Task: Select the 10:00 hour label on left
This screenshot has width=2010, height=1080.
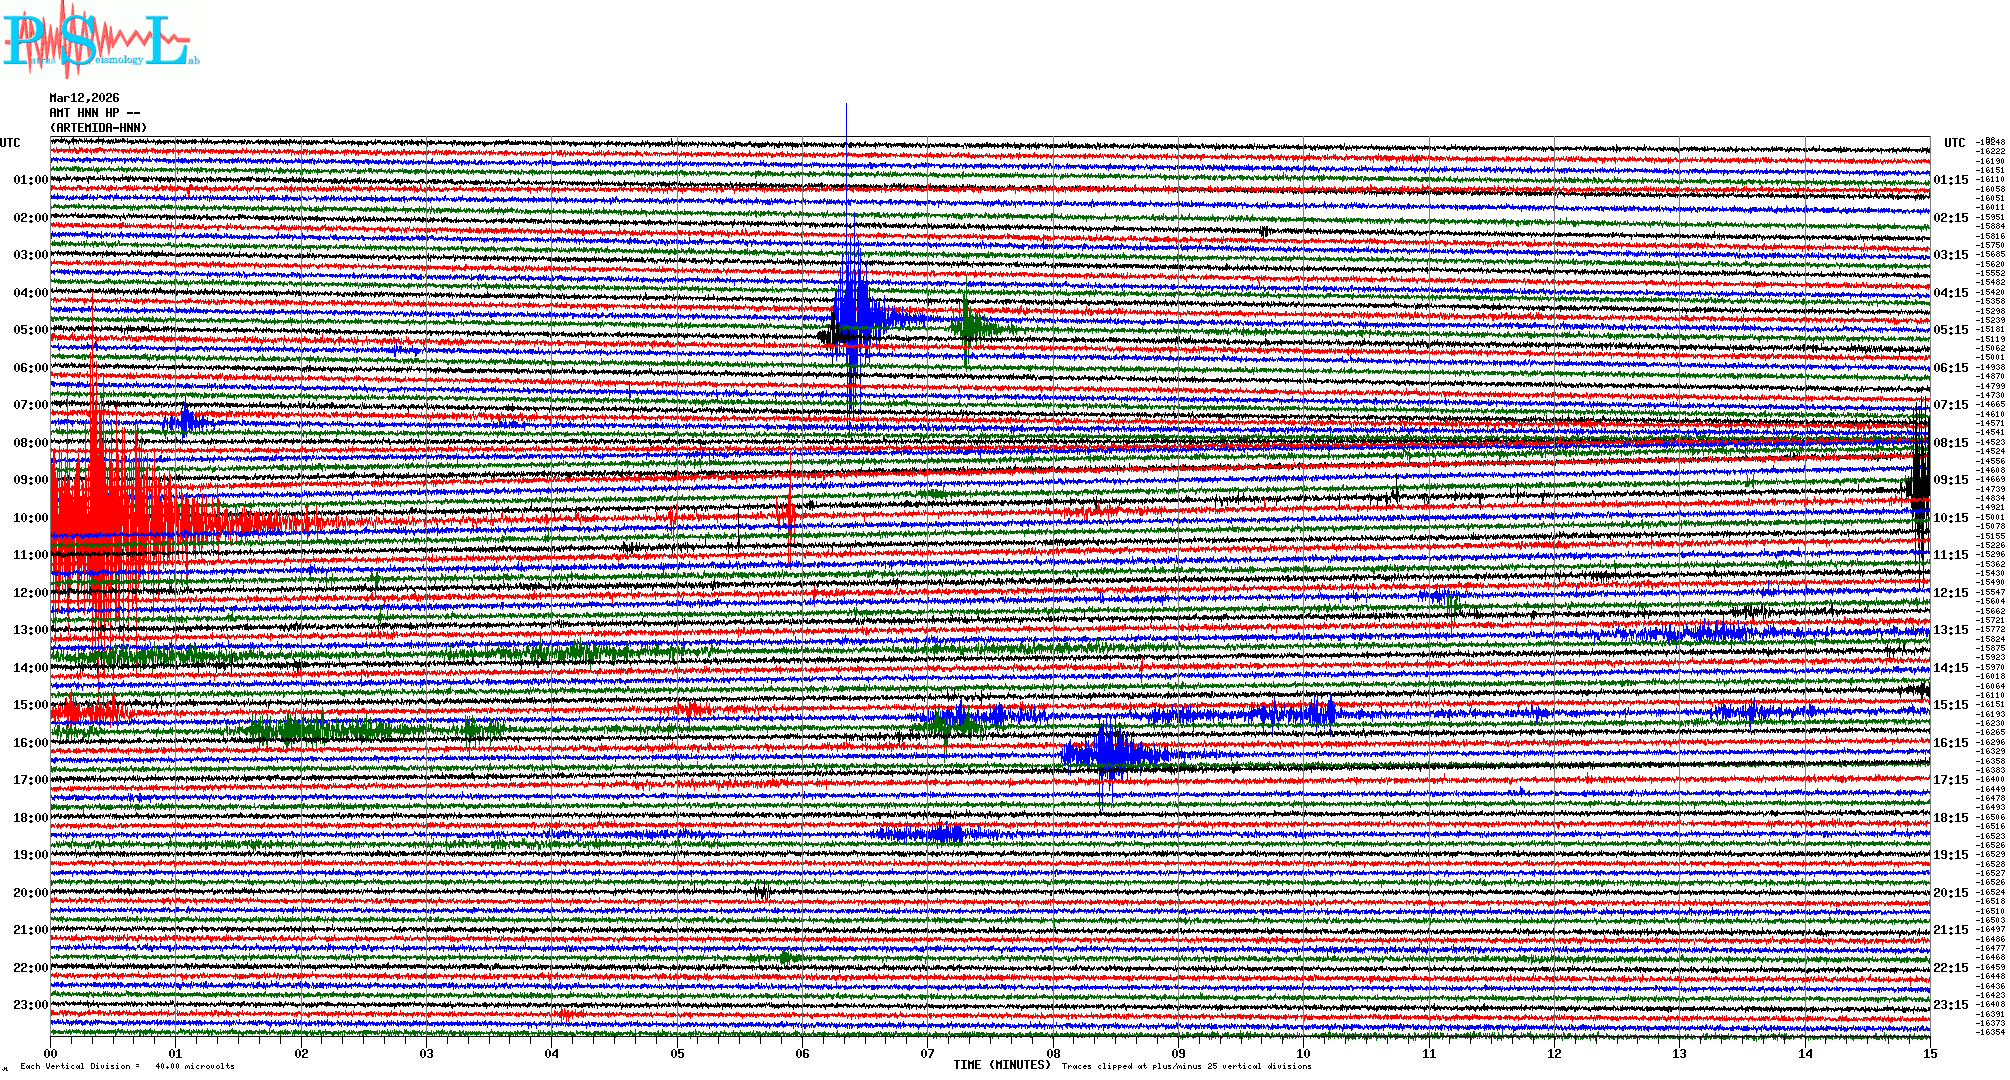Action: [x=30, y=518]
